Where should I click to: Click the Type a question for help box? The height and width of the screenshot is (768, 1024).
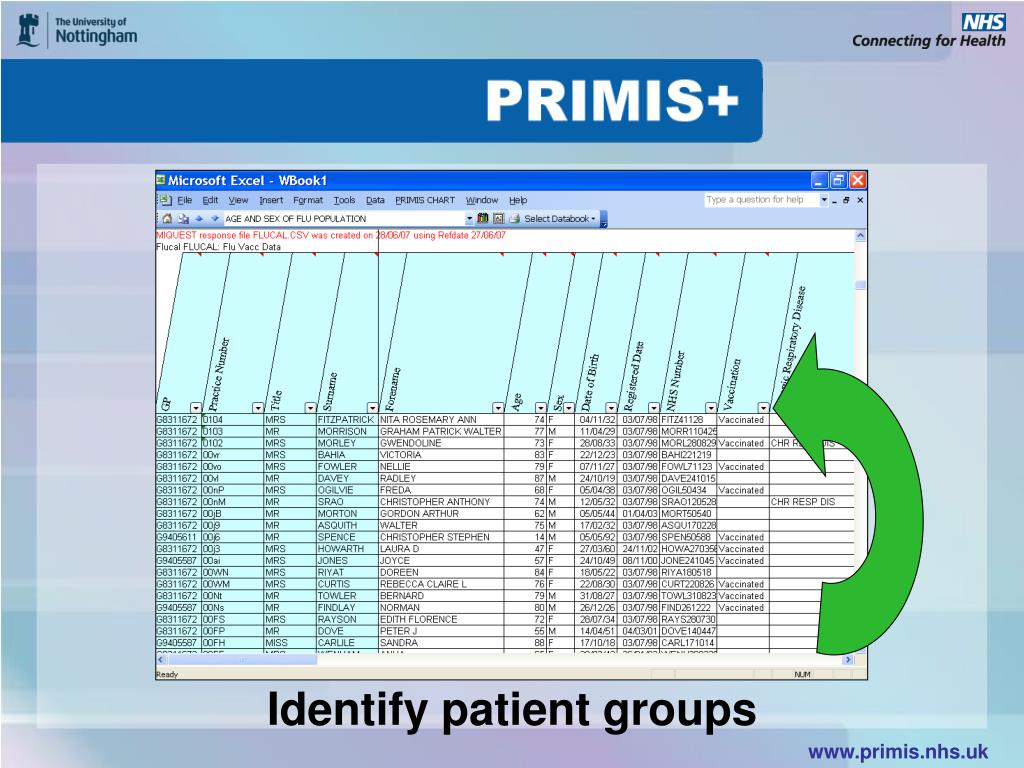click(x=761, y=200)
